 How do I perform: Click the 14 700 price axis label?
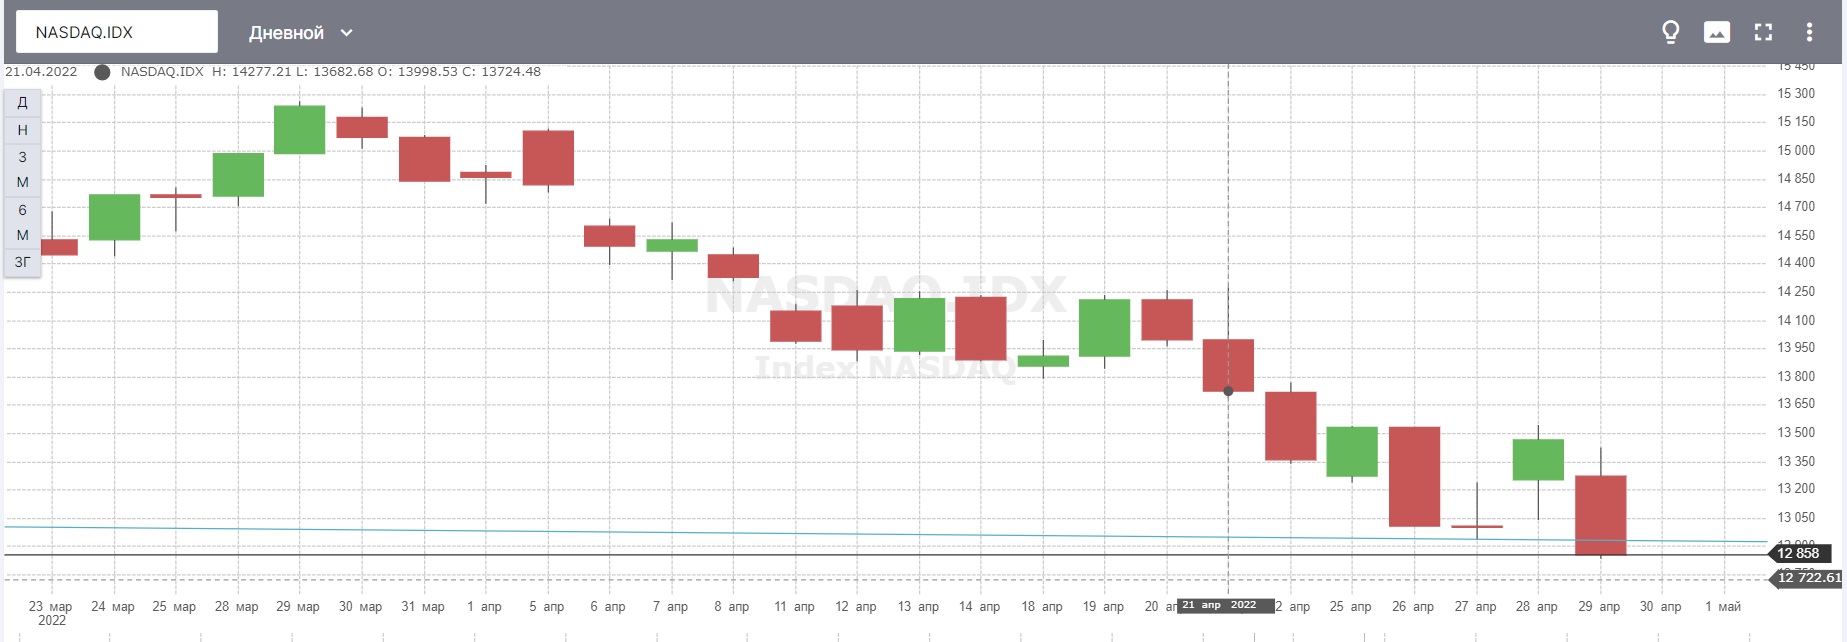1796,207
